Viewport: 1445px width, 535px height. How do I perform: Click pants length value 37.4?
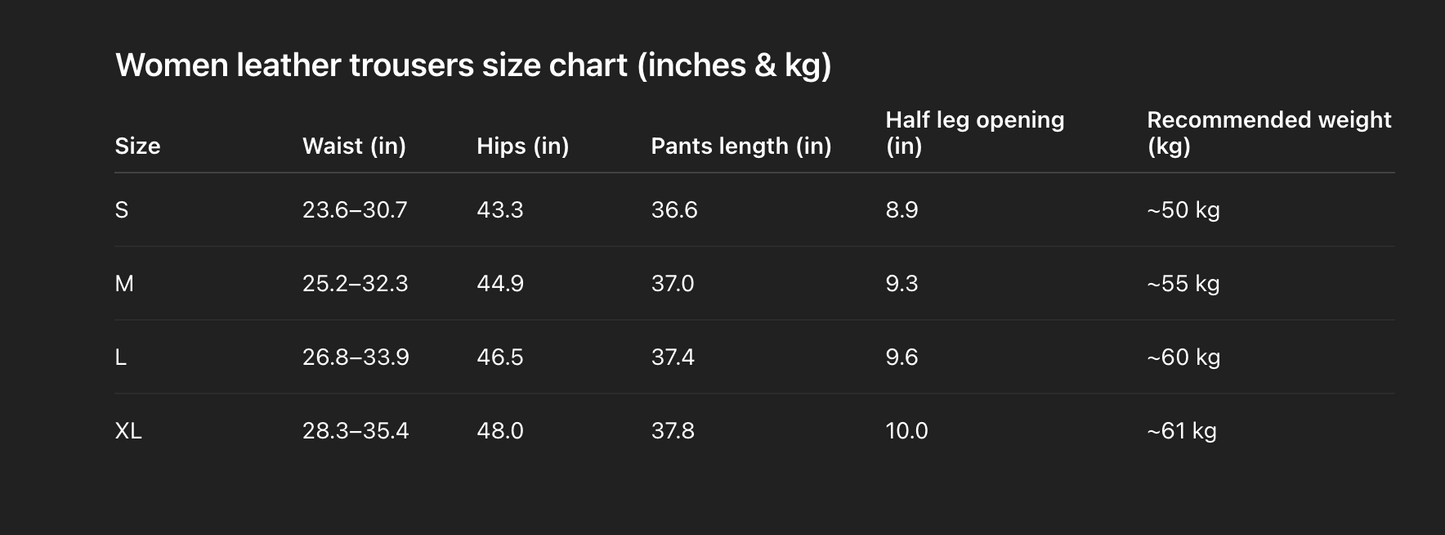[672, 357]
